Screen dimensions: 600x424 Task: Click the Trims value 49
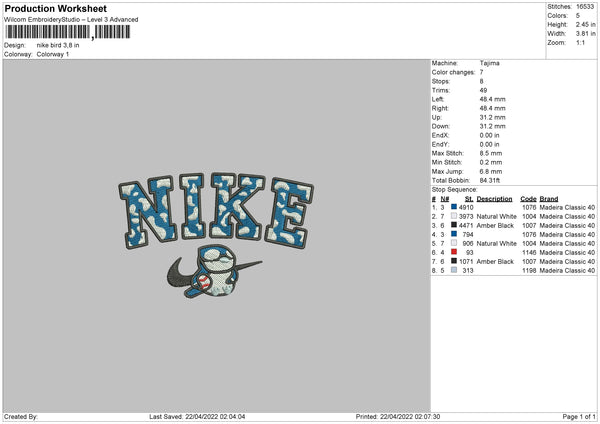(483, 90)
